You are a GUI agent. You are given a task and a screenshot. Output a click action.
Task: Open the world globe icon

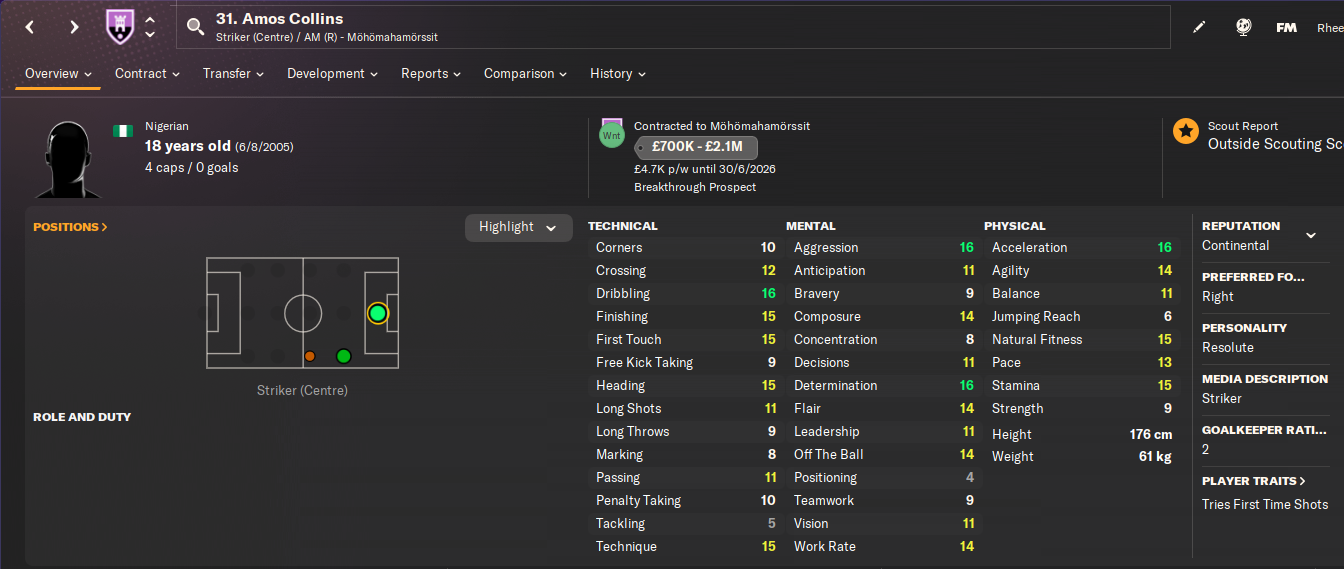(1243, 28)
